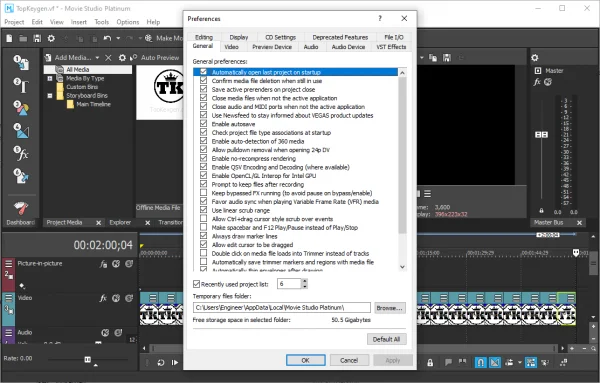Click OK to confirm preferences

pos(305,360)
